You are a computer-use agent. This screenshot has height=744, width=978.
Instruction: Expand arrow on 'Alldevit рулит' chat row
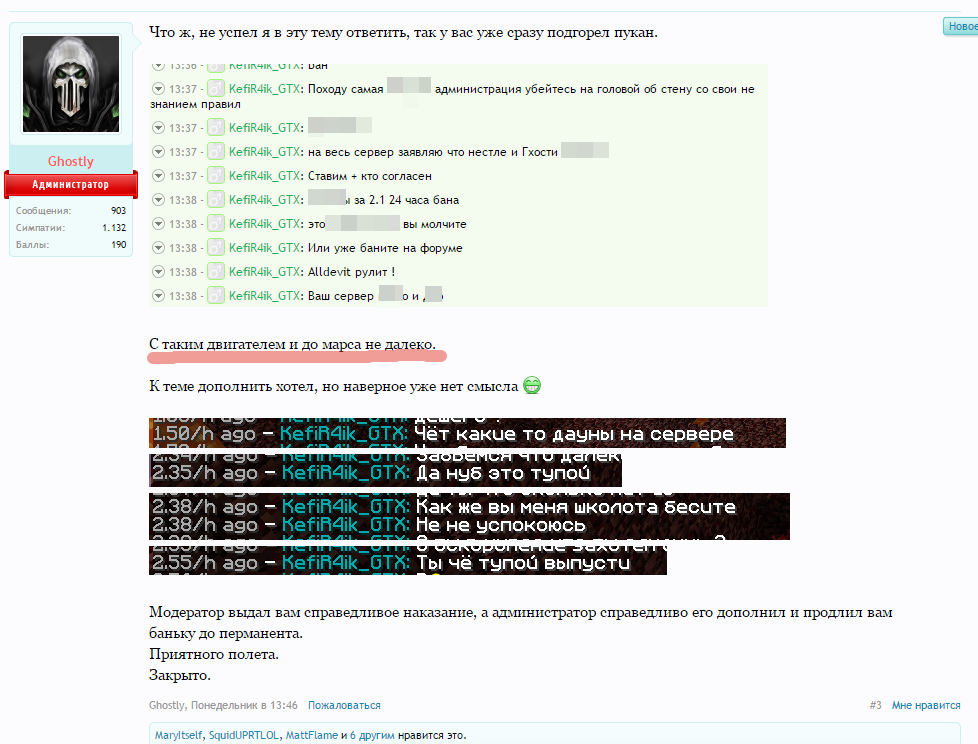tap(158, 272)
